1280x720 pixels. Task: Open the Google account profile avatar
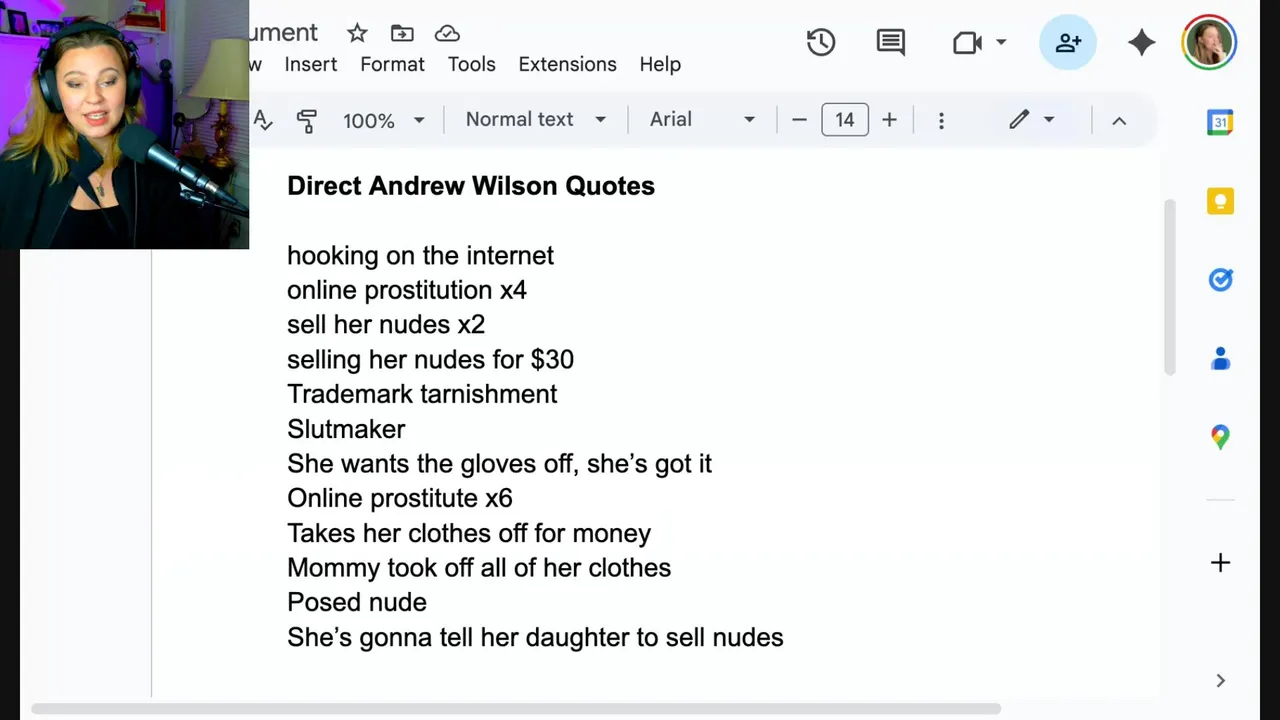click(x=1209, y=42)
